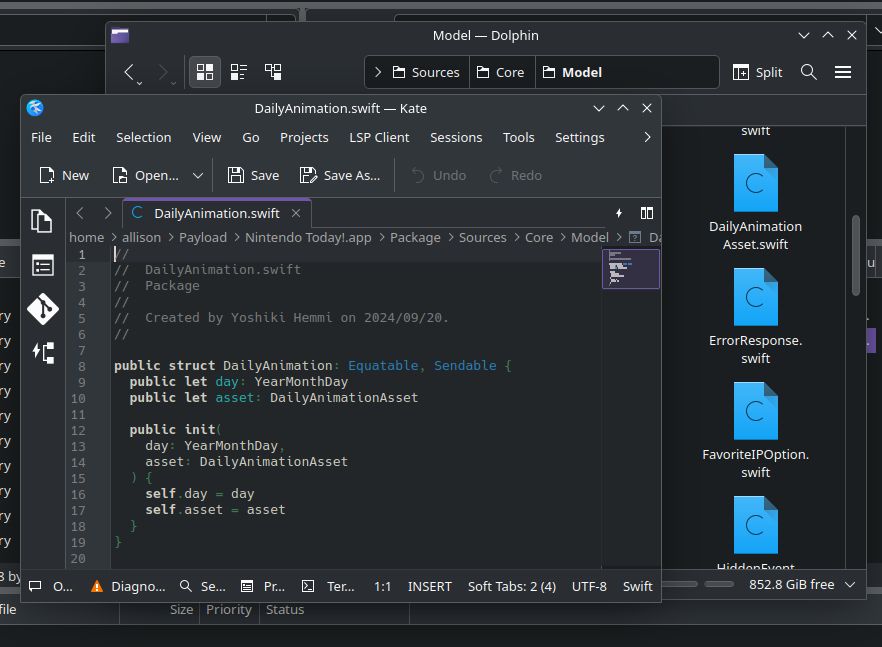Click the 'Package' breadcrumb in Kate path
The width and height of the screenshot is (882, 647).
click(415, 238)
